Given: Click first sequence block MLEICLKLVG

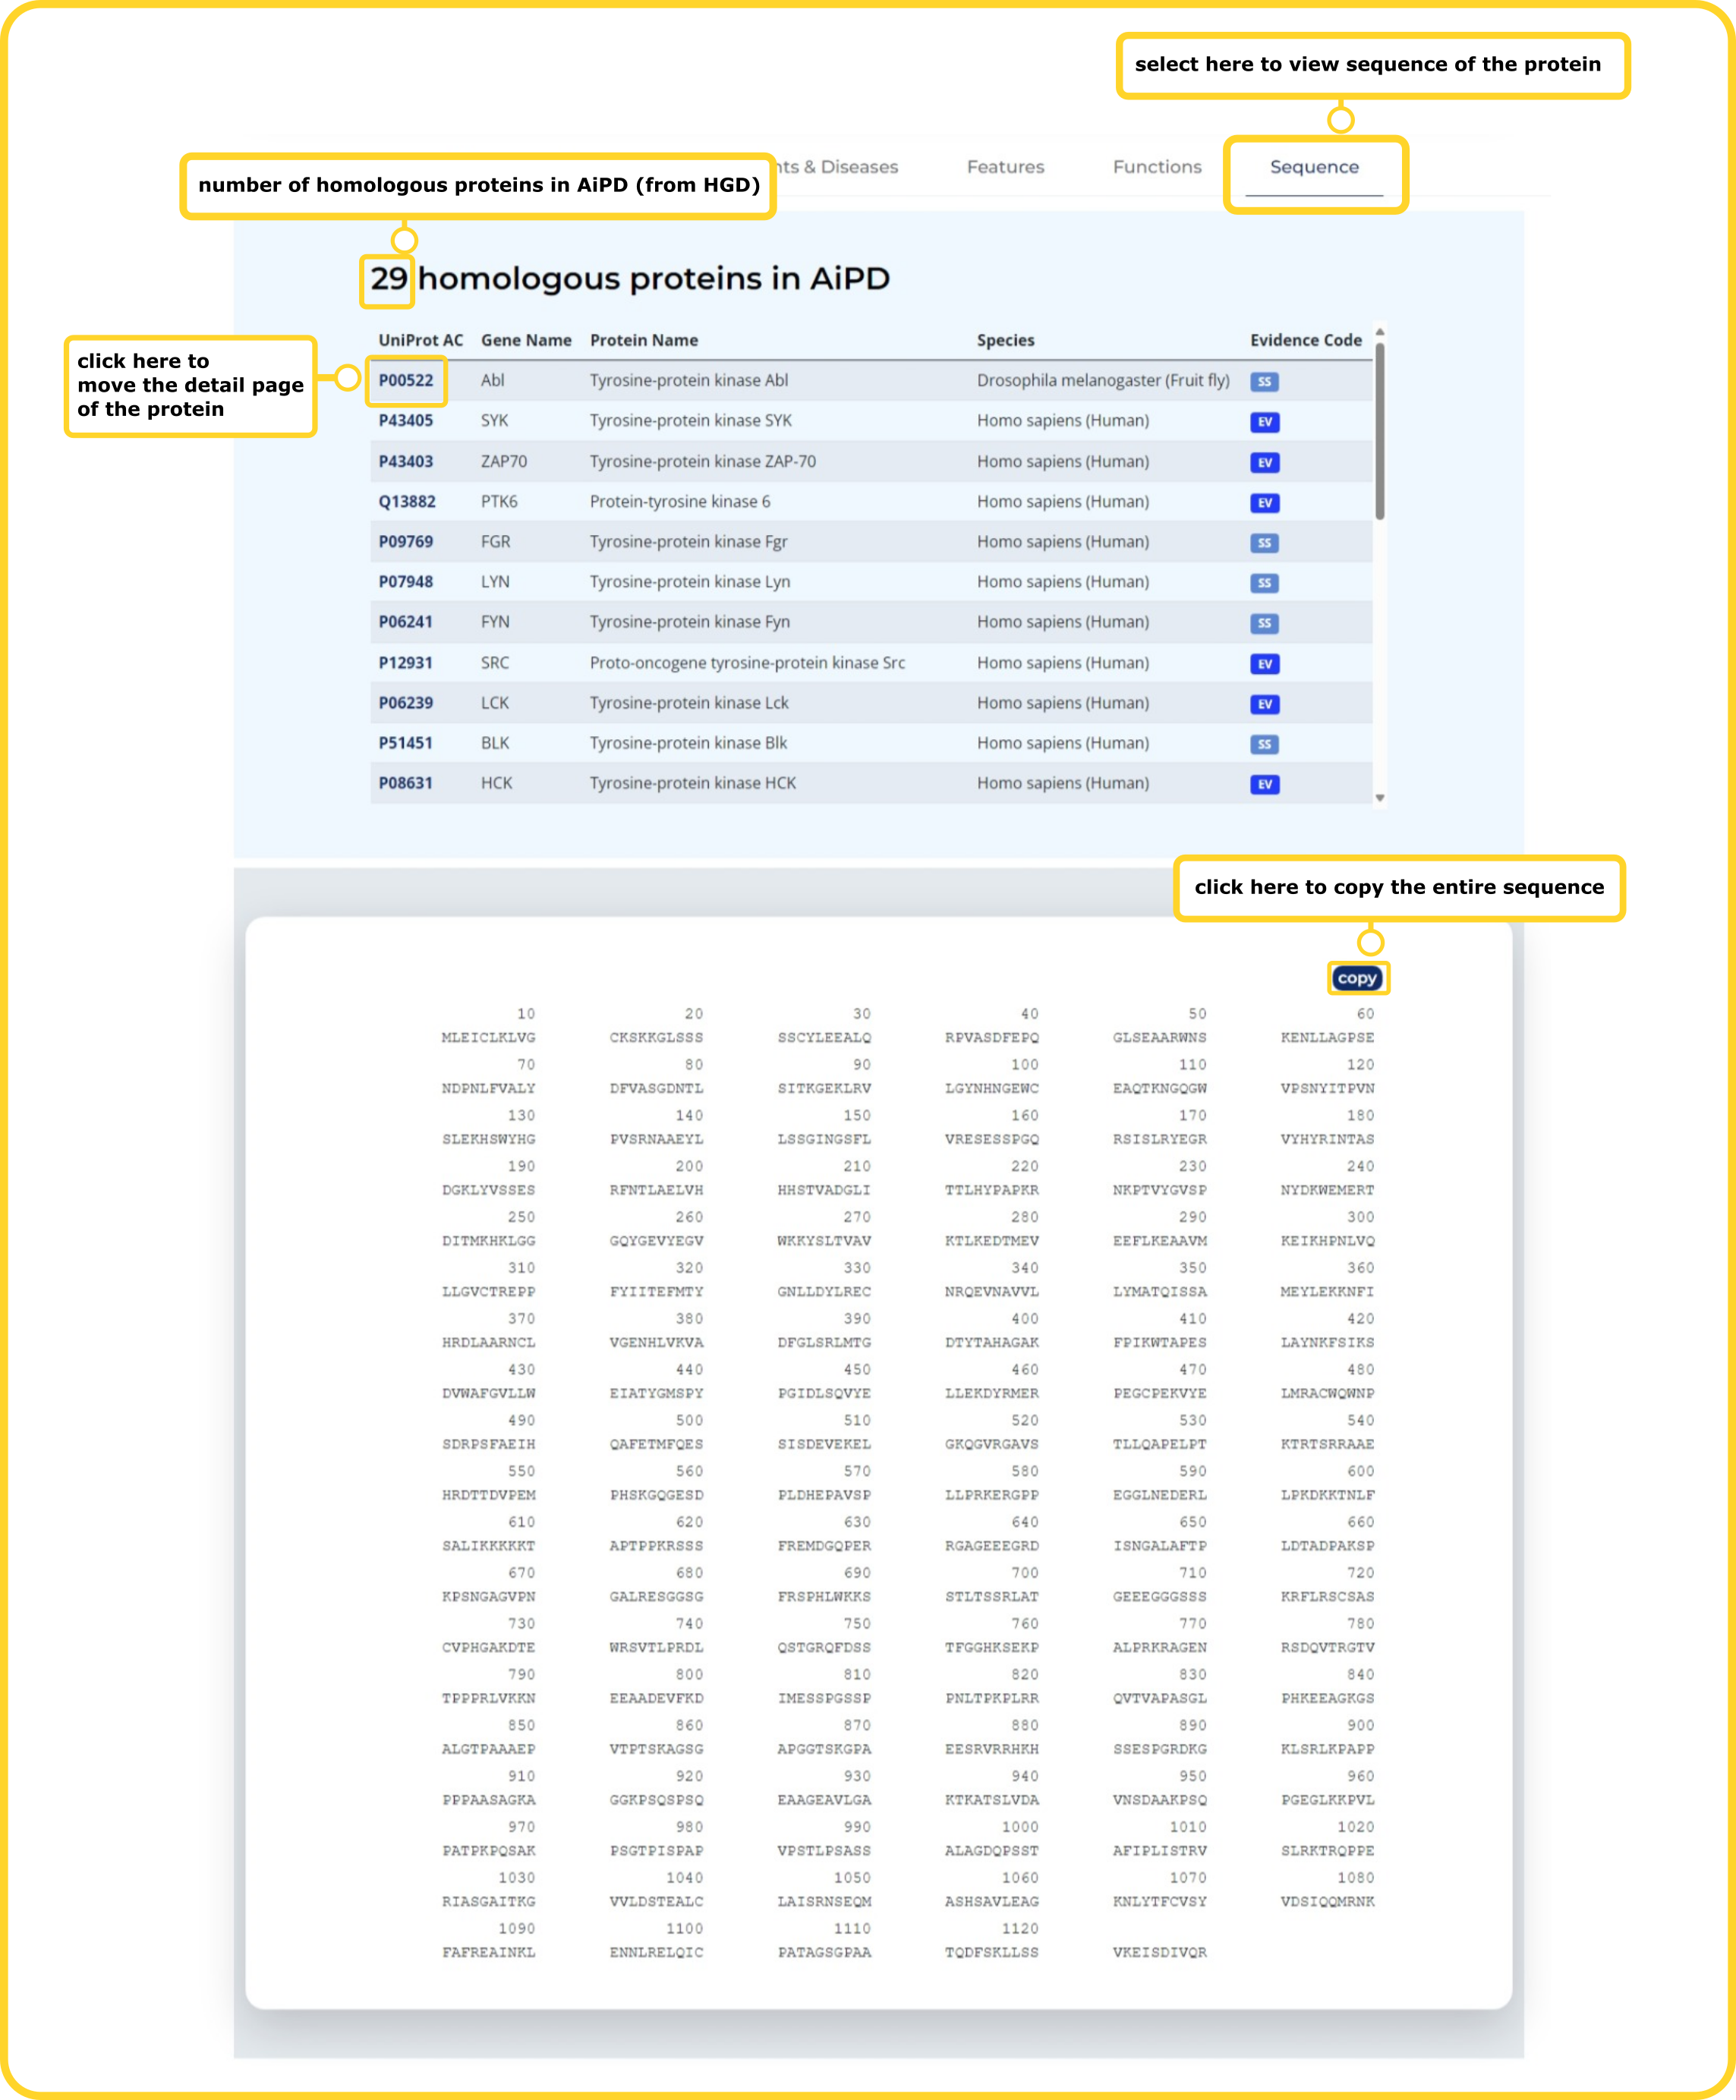Looking at the screenshot, I should (x=489, y=1038).
